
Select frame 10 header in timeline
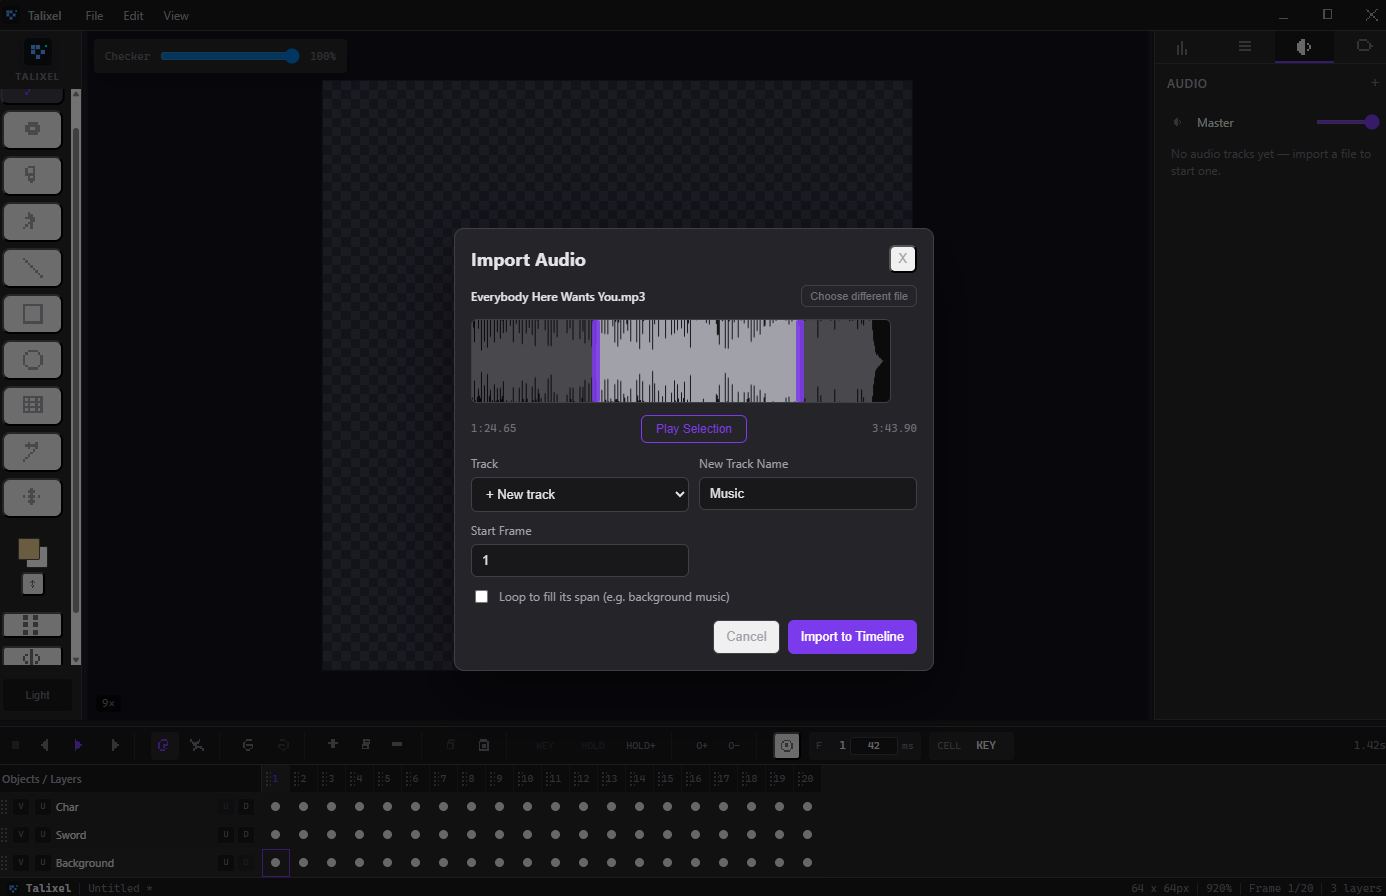(527, 778)
